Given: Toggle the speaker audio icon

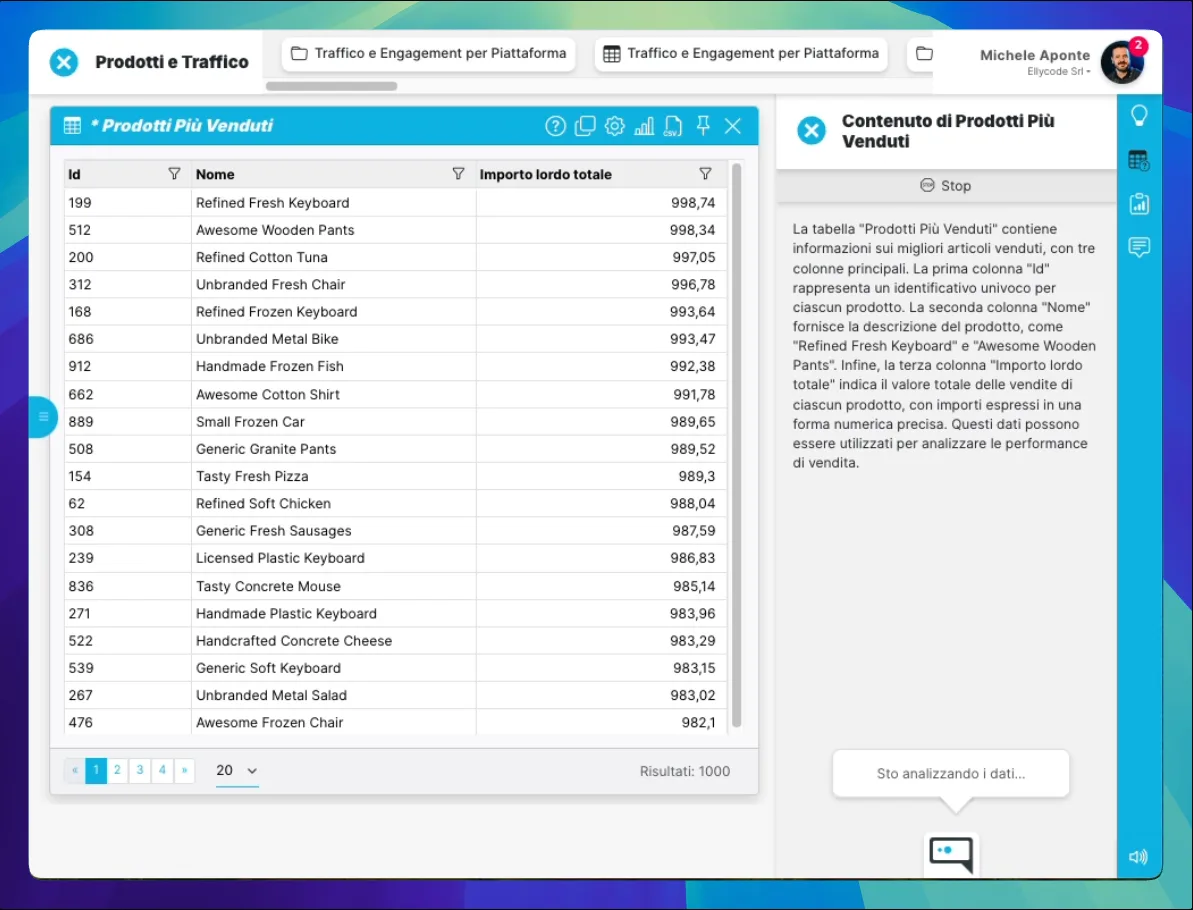Looking at the screenshot, I should pos(1138,858).
